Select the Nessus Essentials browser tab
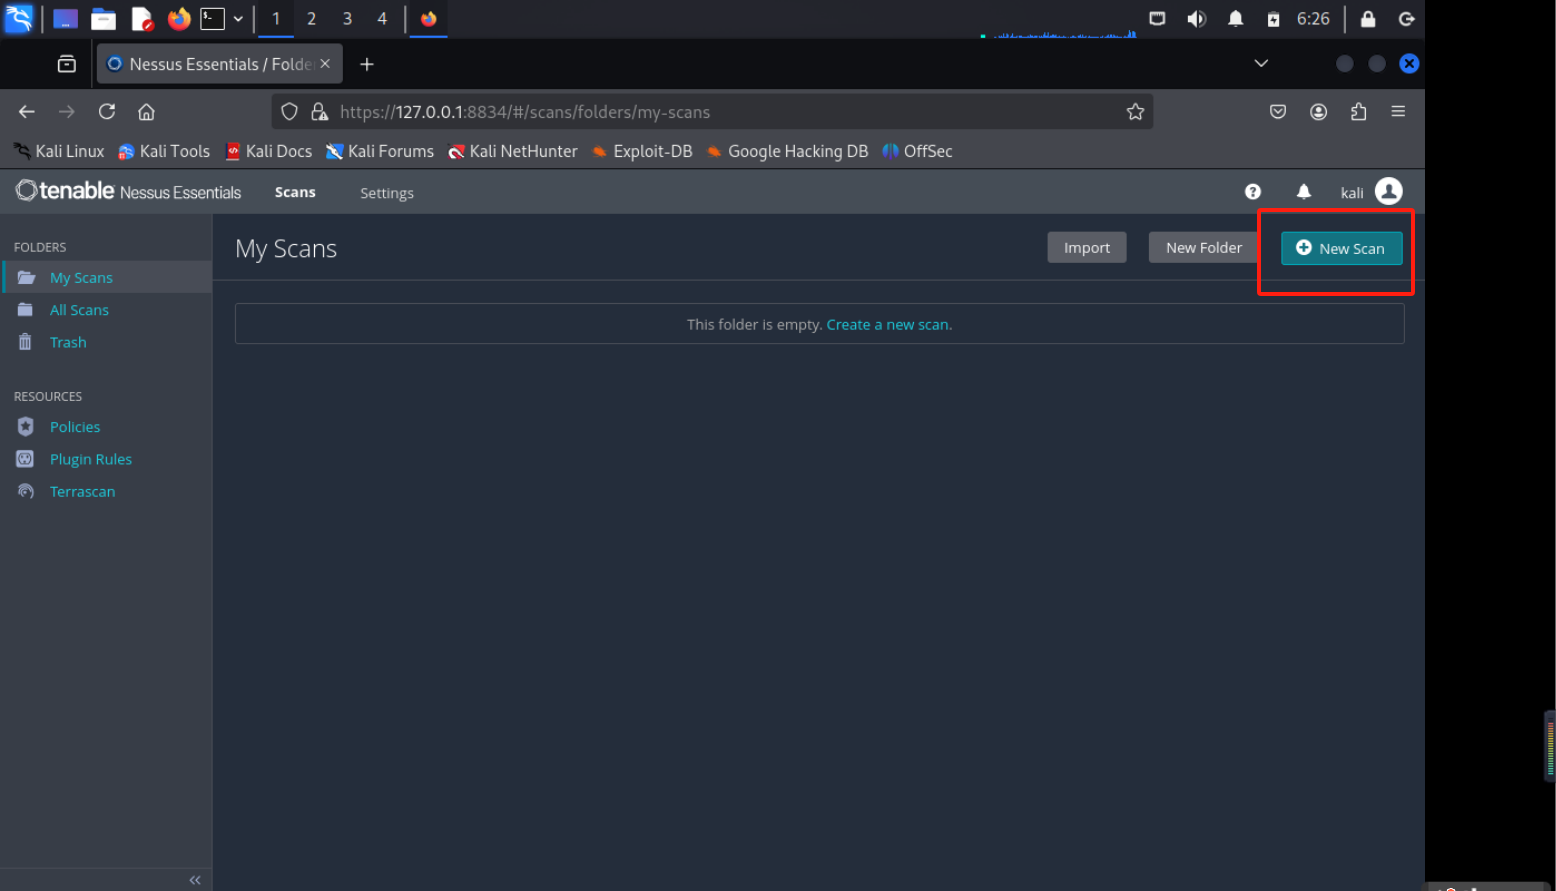 click(219, 64)
